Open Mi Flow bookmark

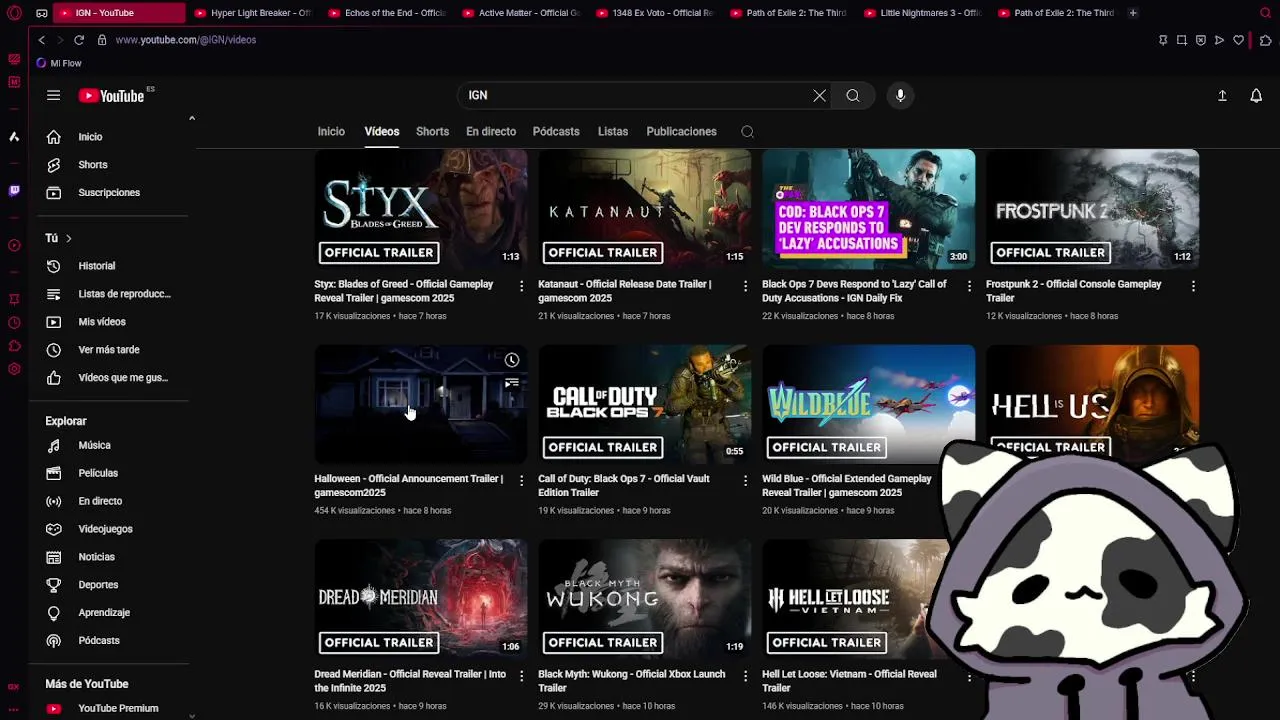click(59, 63)
